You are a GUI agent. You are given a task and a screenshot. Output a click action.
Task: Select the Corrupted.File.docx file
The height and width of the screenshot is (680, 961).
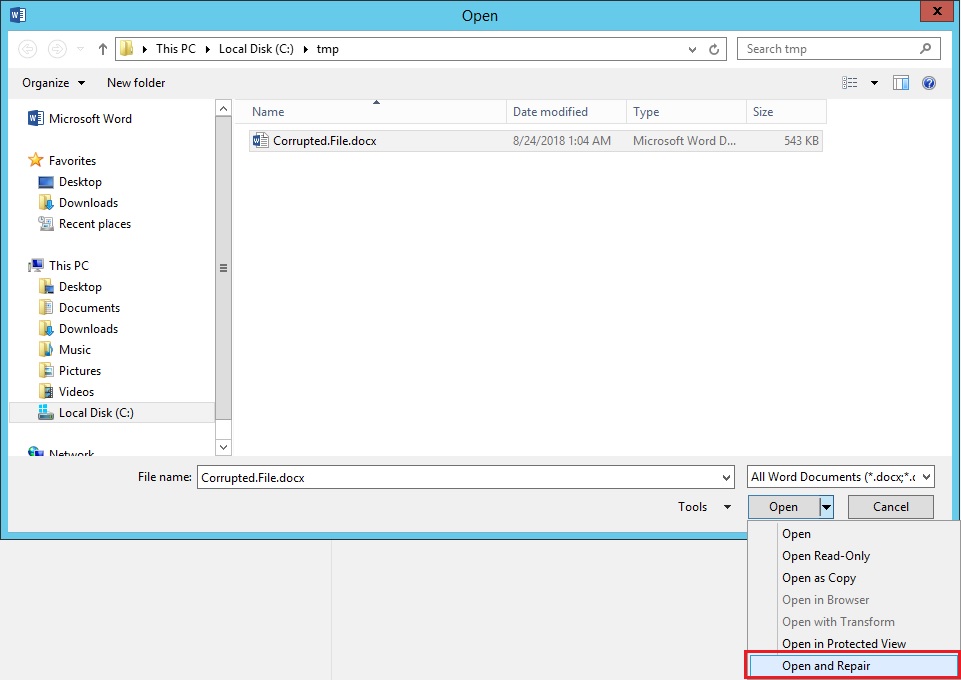535,141
